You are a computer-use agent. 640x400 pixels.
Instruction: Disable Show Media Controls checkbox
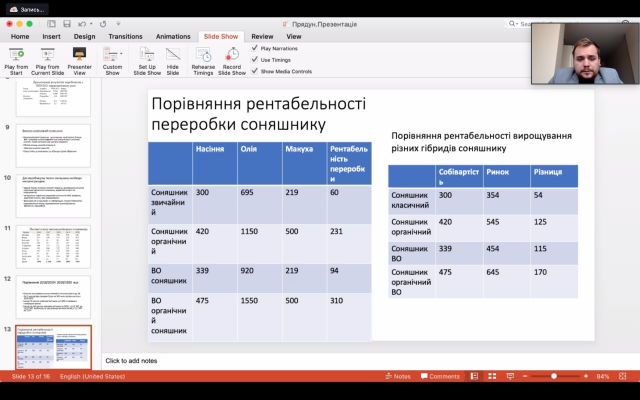coord(255,71)
